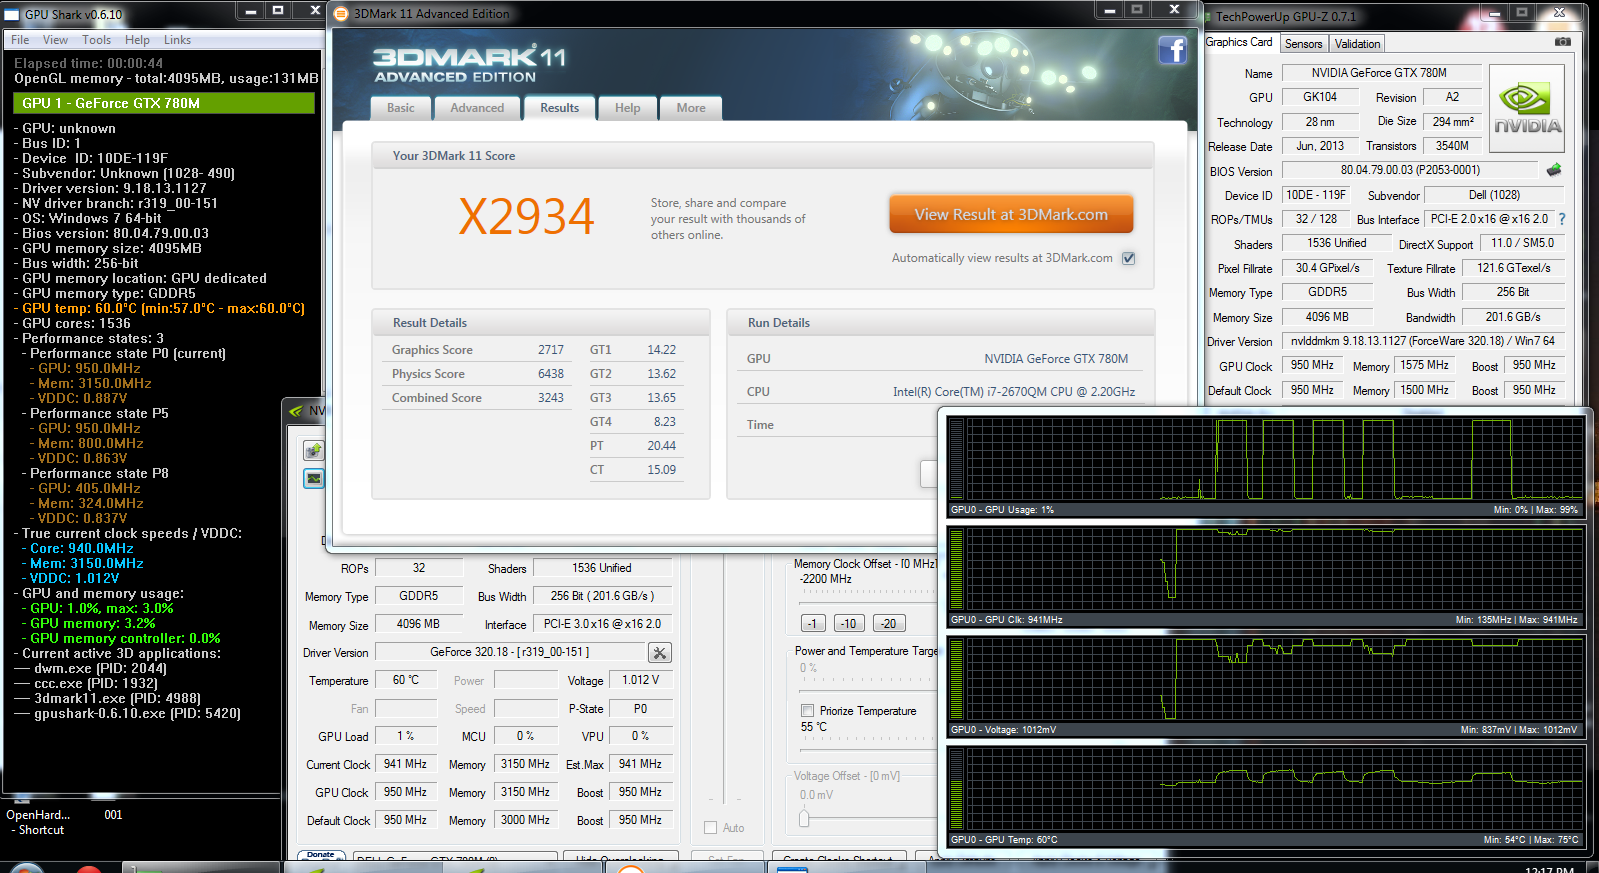Open GPU Shark Links menu
This screenshot has height=873, width=1599.
tap(177, 40)
